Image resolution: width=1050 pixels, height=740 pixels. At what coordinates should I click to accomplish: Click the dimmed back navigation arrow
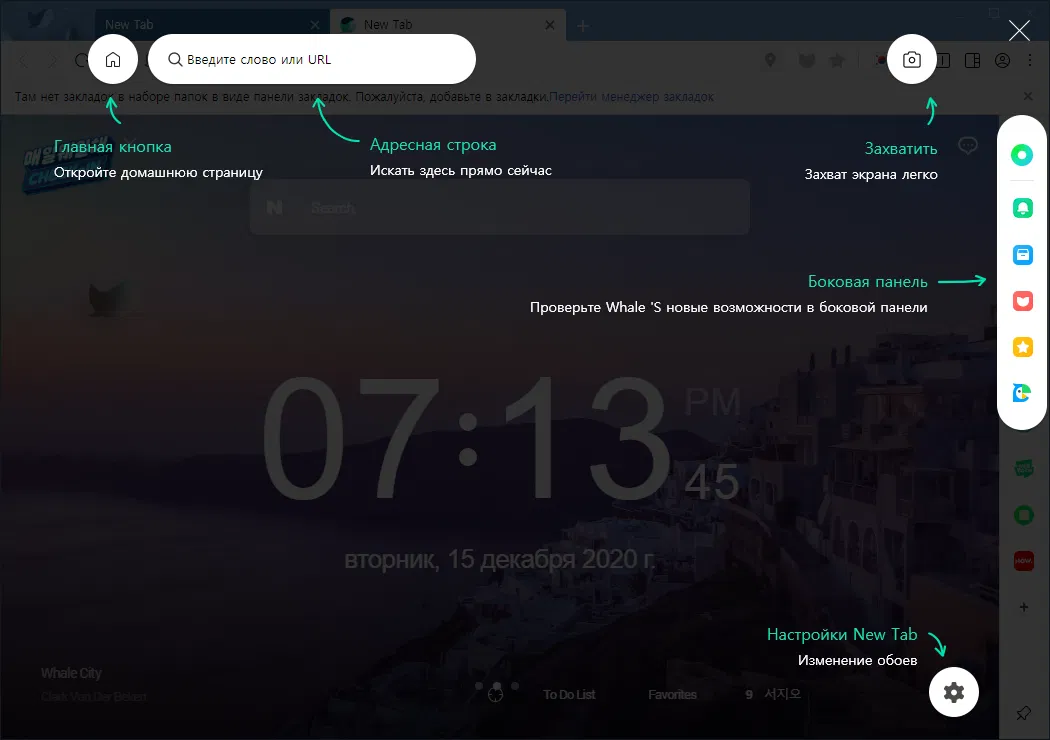click(x=23, y=61)
